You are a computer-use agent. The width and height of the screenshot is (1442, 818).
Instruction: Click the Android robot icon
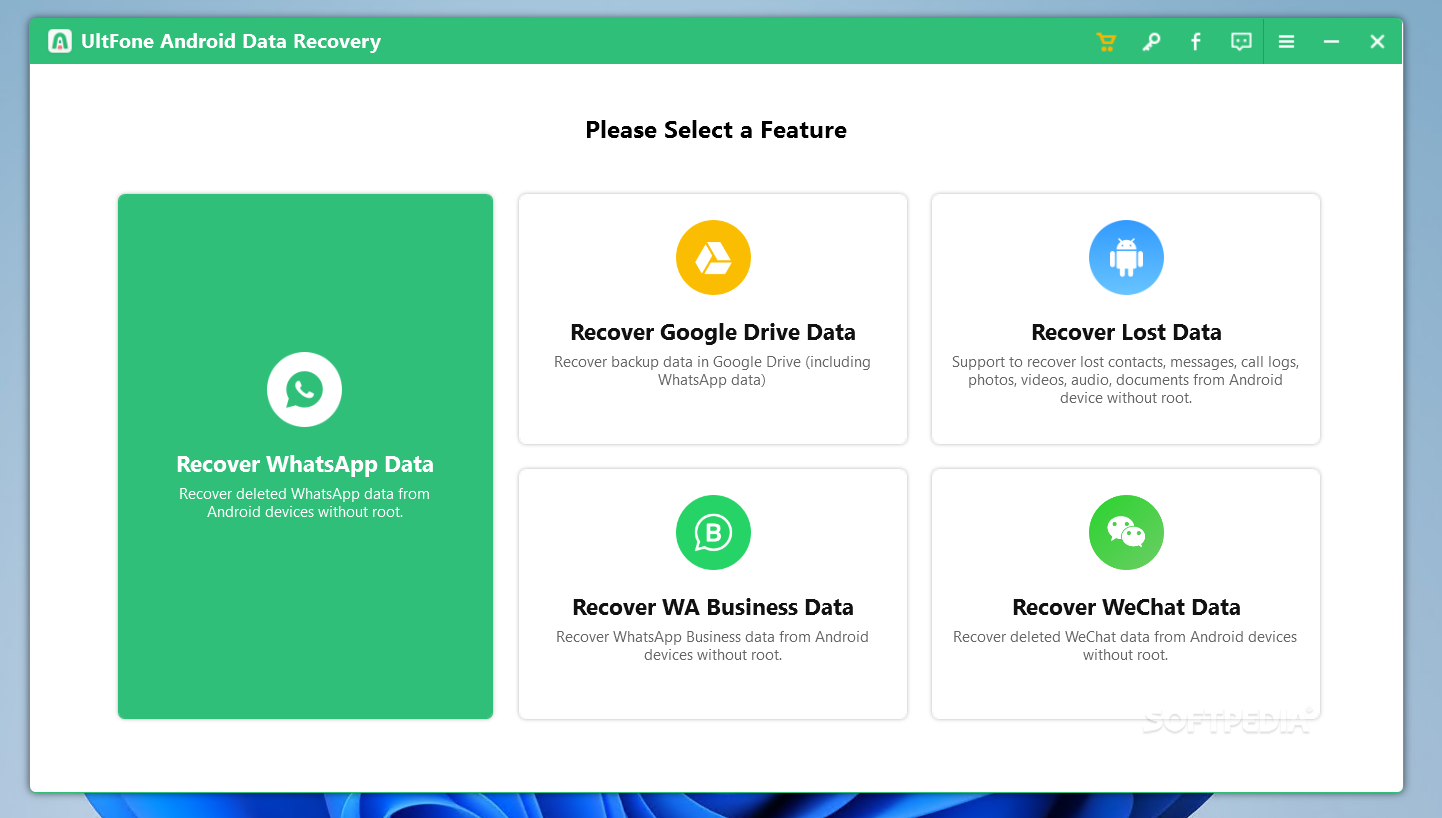(1126, 257)
